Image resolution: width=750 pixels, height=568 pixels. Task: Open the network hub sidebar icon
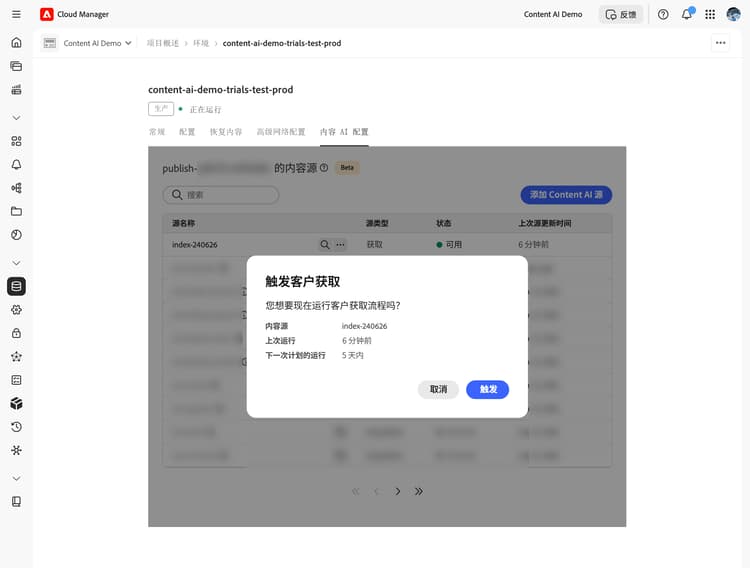tap(16, 450)
